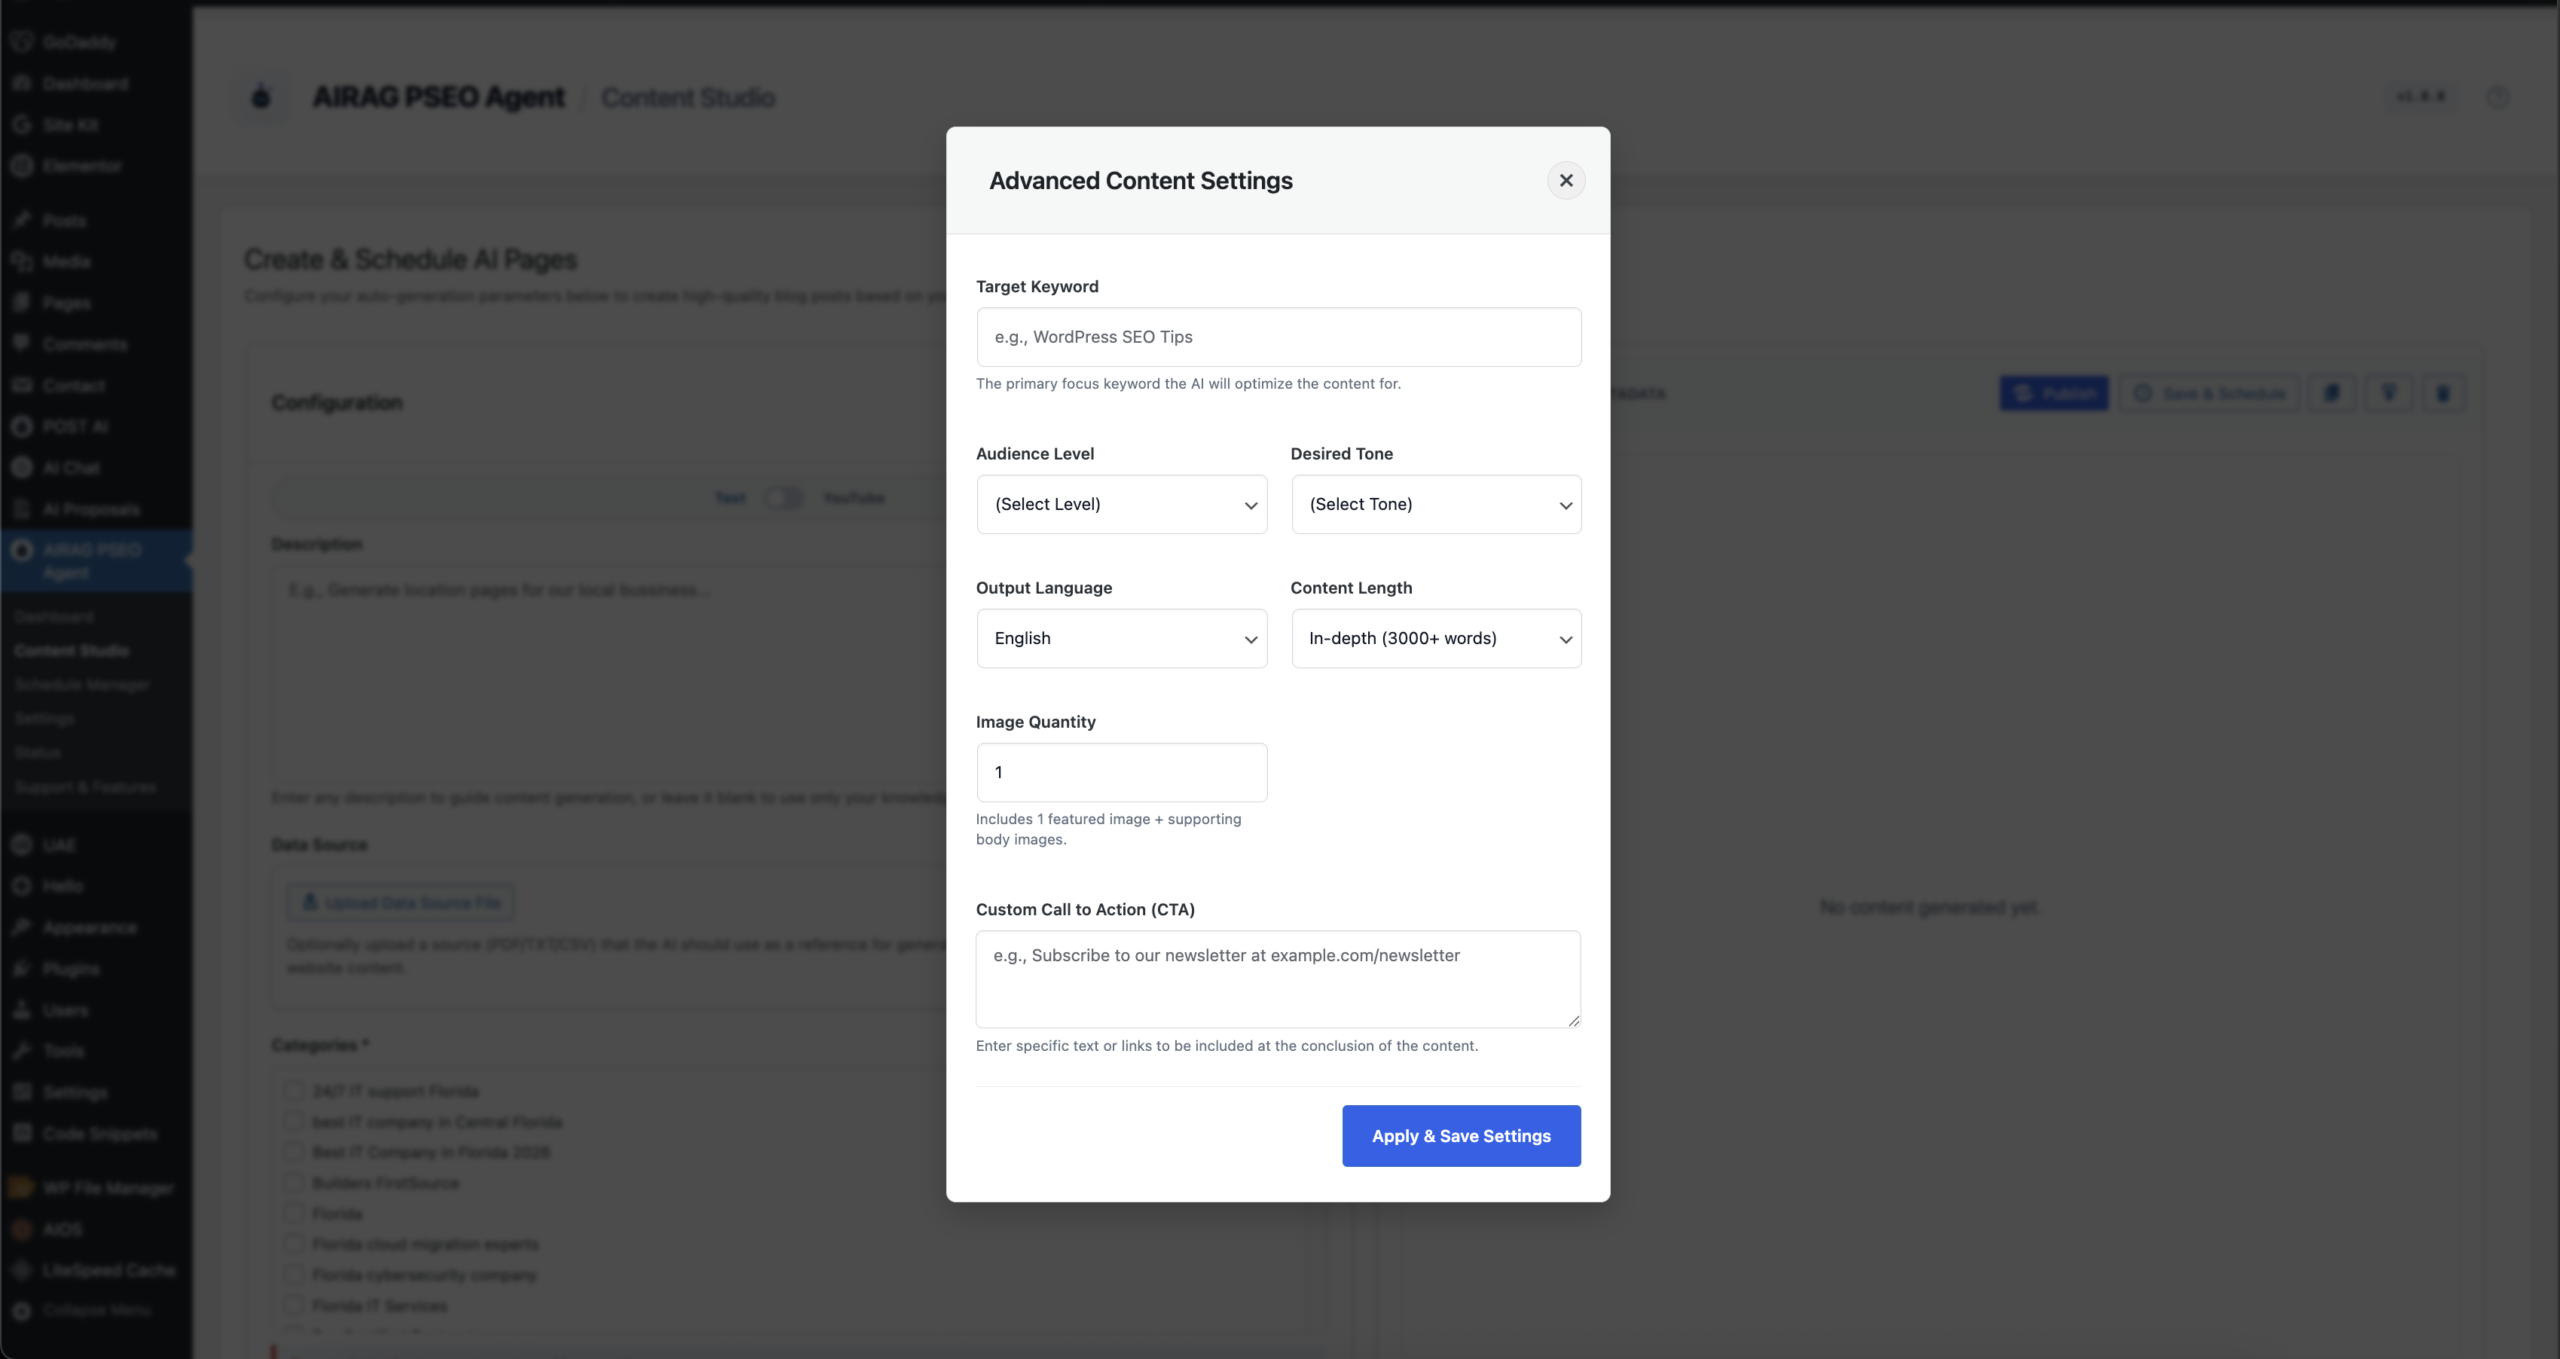Check 'best IT company in Central Florida' category
Image resolution: width=2560 pixels, height=1359 pixels.
pyautogui.click(x=293, y=1122)
